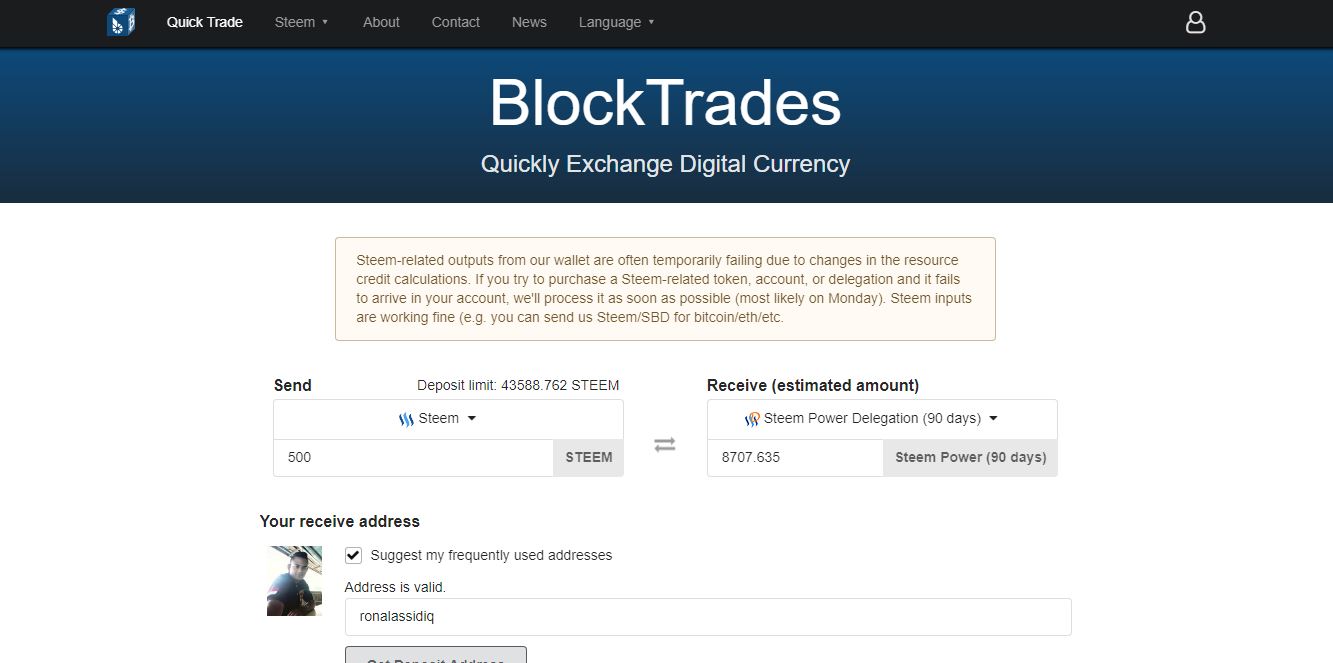Click the STEEM unit label beside send amount
The width and height of the screenshot is (1333, 663).
click(589, 457)
